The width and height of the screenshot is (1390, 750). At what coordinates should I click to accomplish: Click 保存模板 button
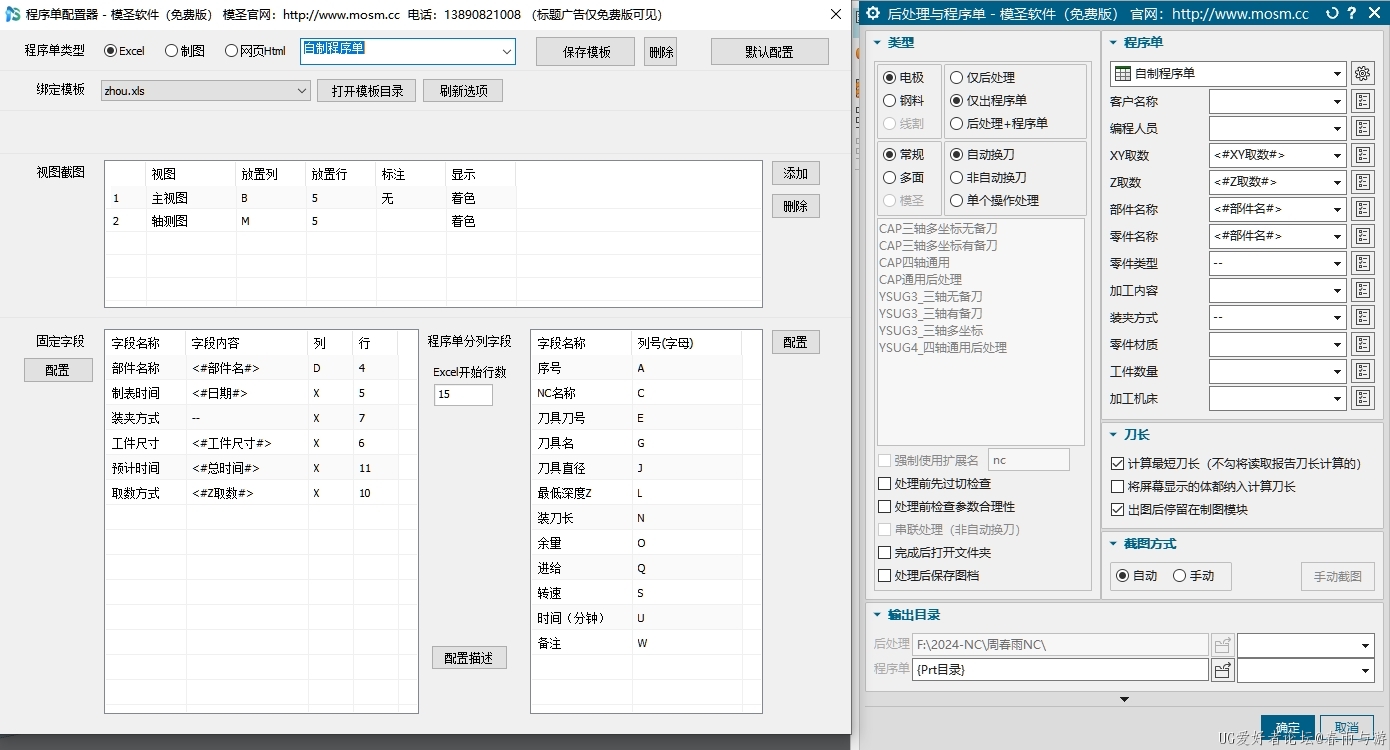pos(586,52)
